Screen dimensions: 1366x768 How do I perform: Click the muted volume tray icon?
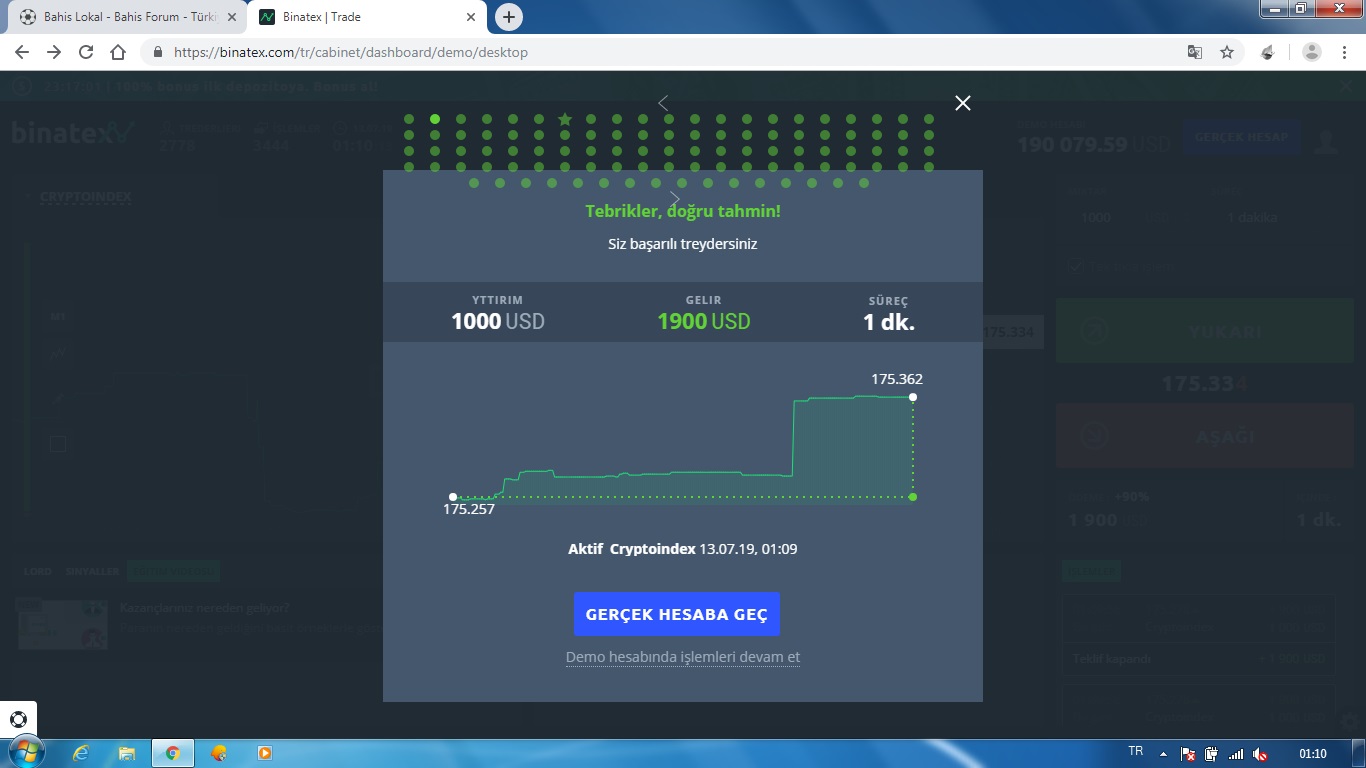[1261, 754]
